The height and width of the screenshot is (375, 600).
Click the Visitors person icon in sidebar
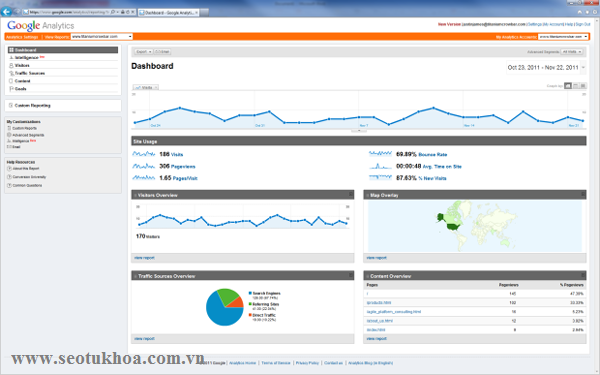coord(11,65)
